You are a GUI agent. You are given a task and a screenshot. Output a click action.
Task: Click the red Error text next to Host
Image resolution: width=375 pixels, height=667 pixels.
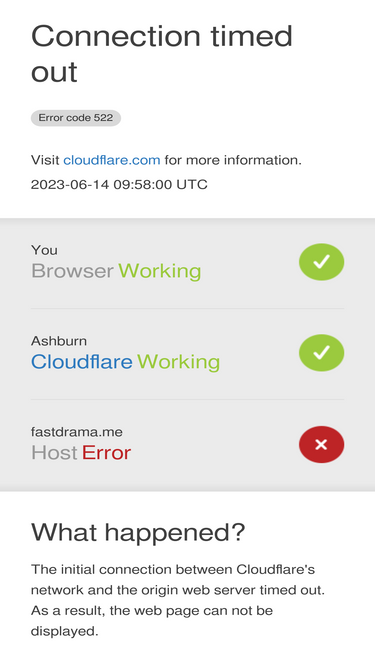(106, 453)
